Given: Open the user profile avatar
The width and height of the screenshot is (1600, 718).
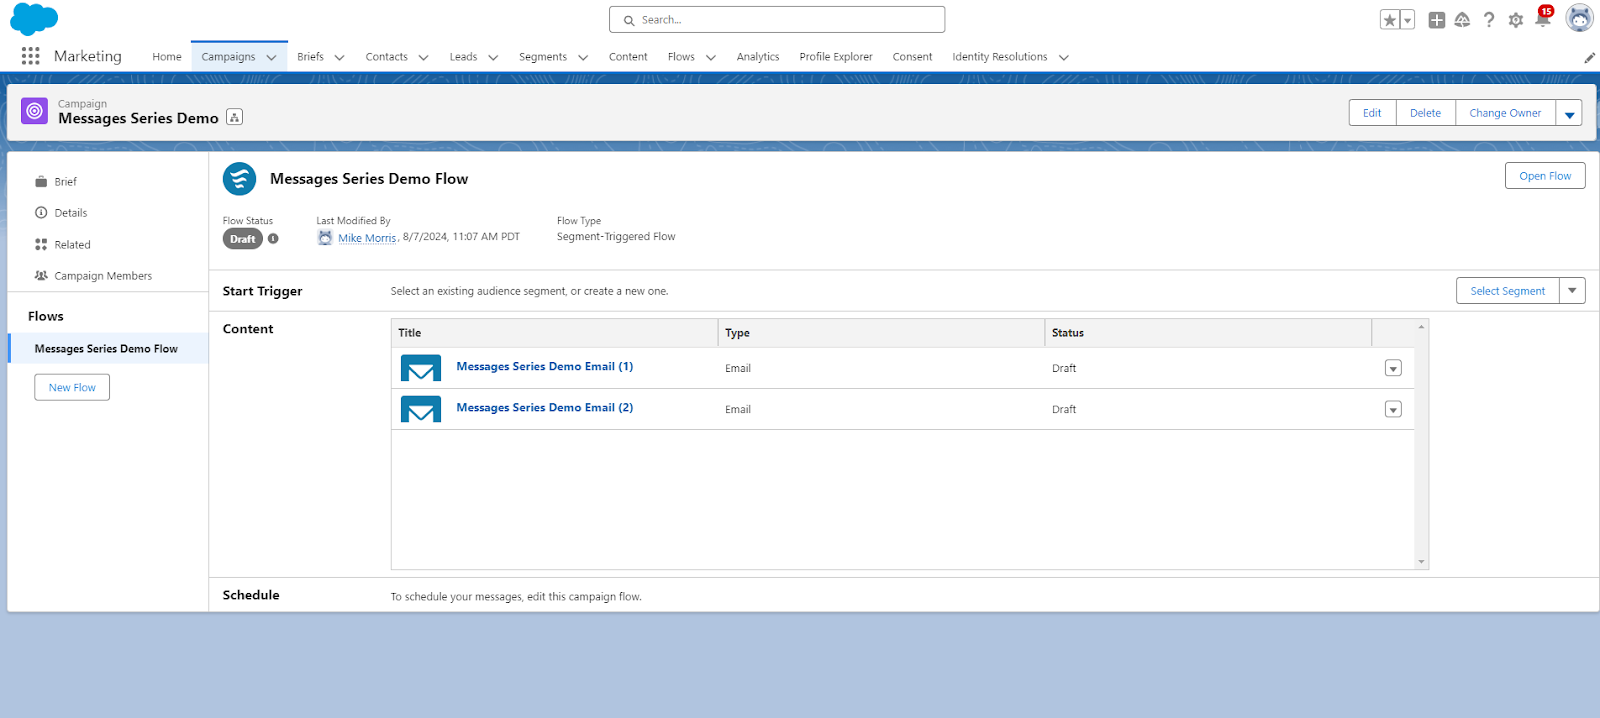Looking at the screenshot, I should 1579,19.
